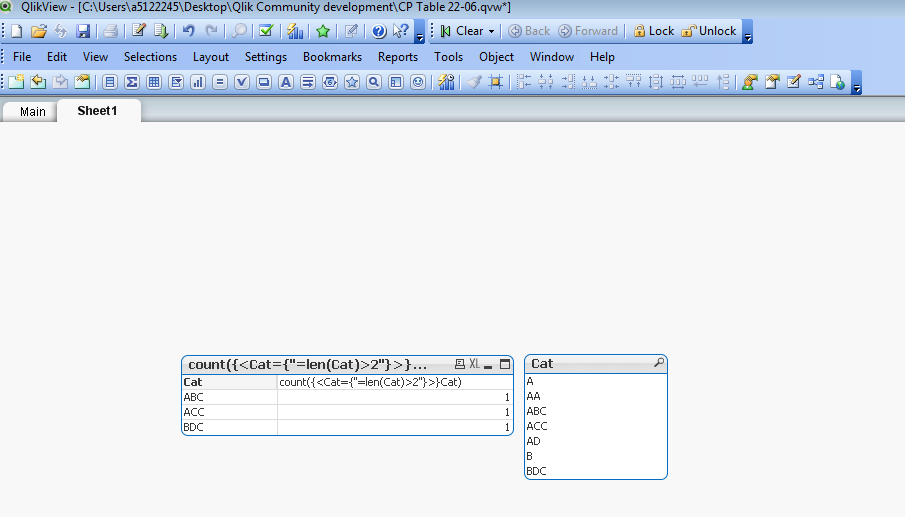Open the Layout menu
The width and height of the screenshot is (905, 517).
[x=211, y=57]
